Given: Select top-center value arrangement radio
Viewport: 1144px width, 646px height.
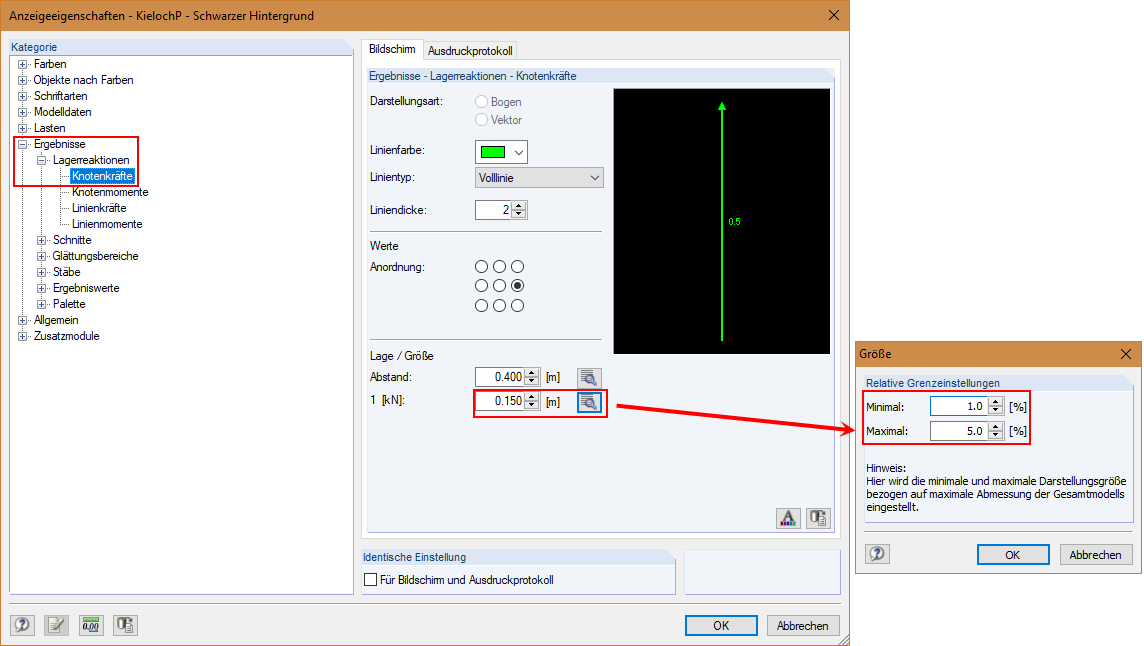Looking at the screenshot, I should (499, 266).
